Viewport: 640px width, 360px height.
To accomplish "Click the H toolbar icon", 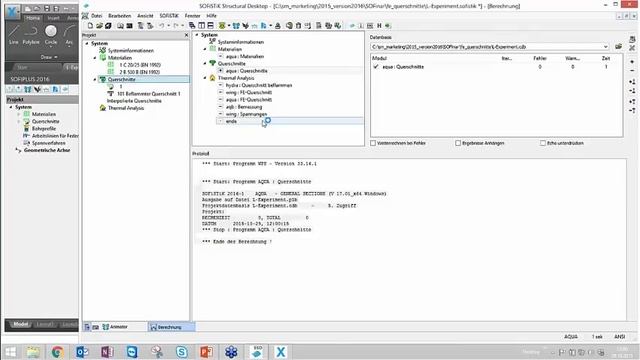I will tap(379, 26).
